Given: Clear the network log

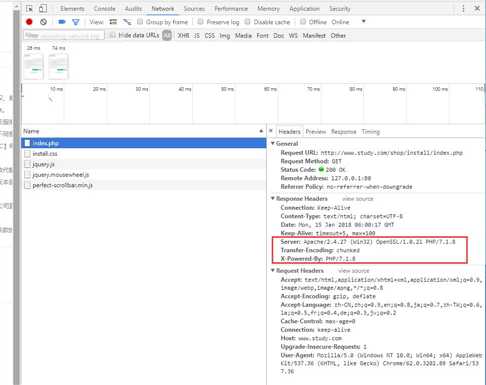Looking at the screenshot, I should click(43, 22).
